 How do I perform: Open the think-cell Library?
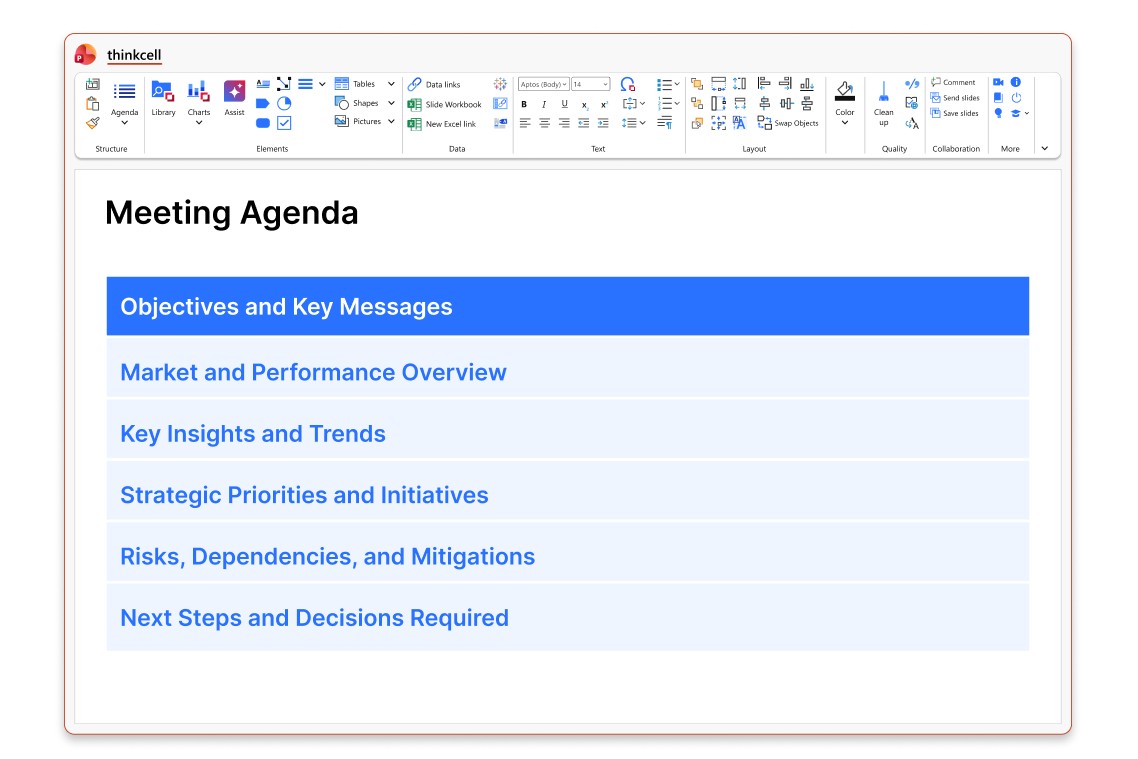163,98
